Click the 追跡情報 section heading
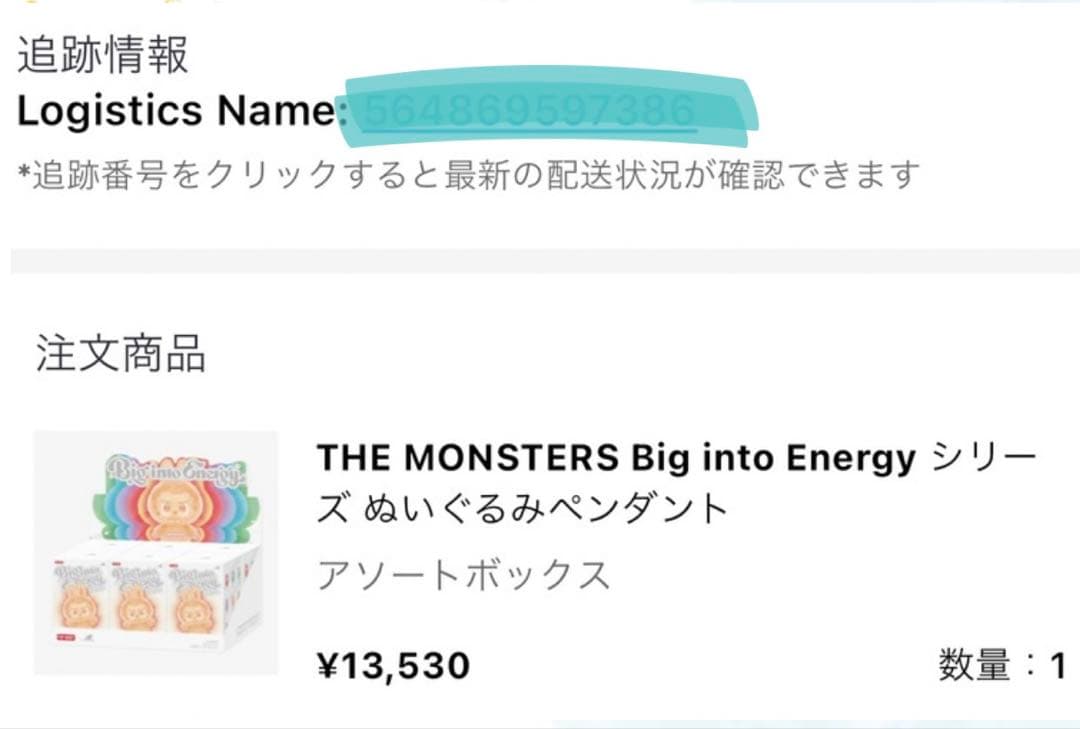Screen dimensions: 1080x729 [103, 55]
